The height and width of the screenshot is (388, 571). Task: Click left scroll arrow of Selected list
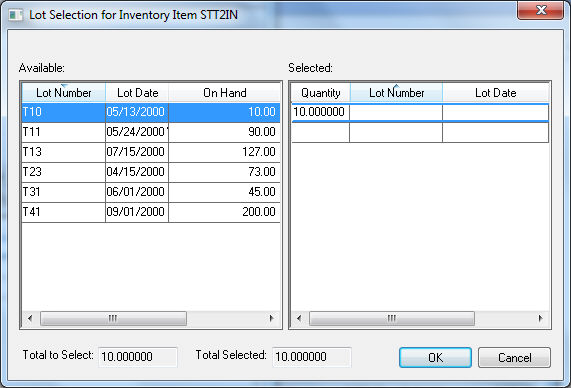click(x=299, y=318)
